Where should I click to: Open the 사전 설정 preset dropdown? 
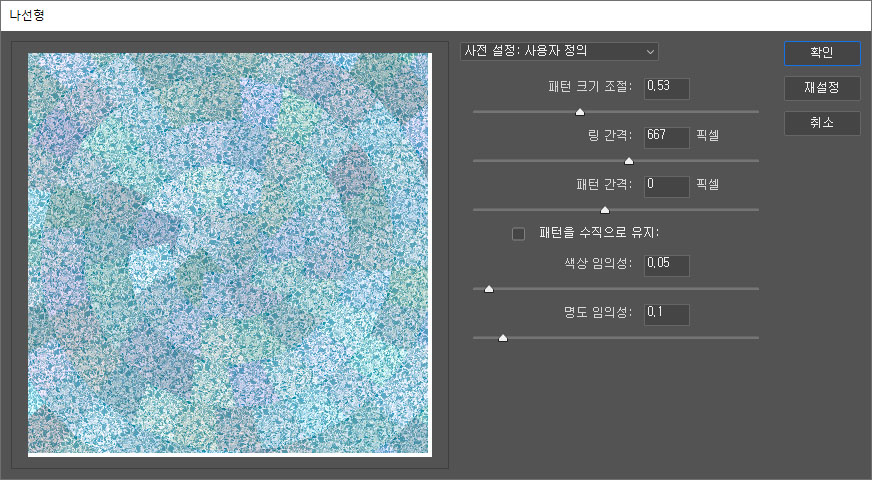(x=559, y=51)
